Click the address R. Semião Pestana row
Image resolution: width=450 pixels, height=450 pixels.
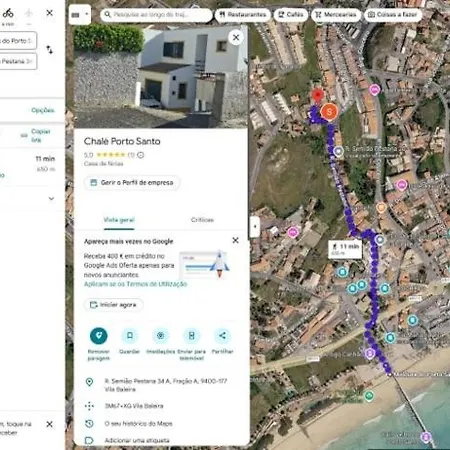161,385
